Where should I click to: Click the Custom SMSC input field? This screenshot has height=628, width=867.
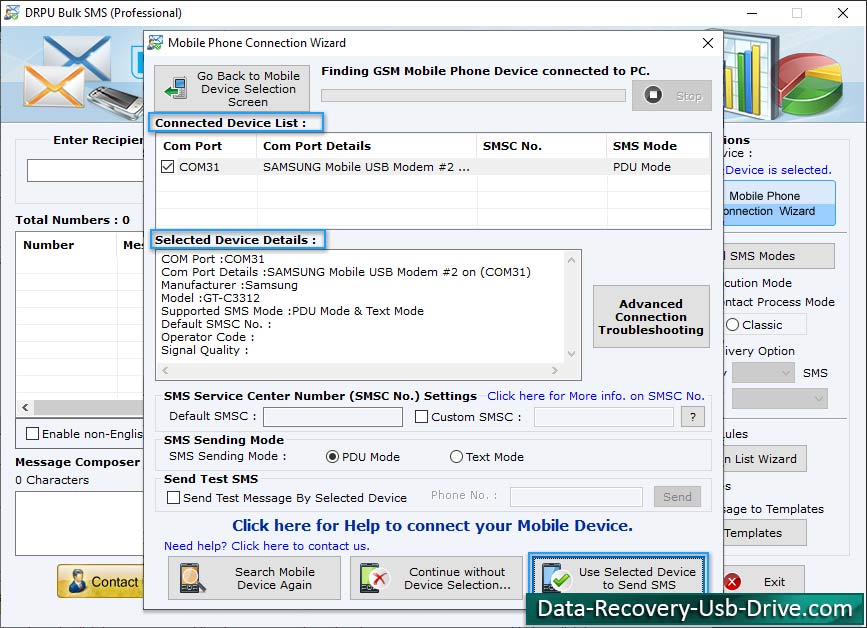604,417
